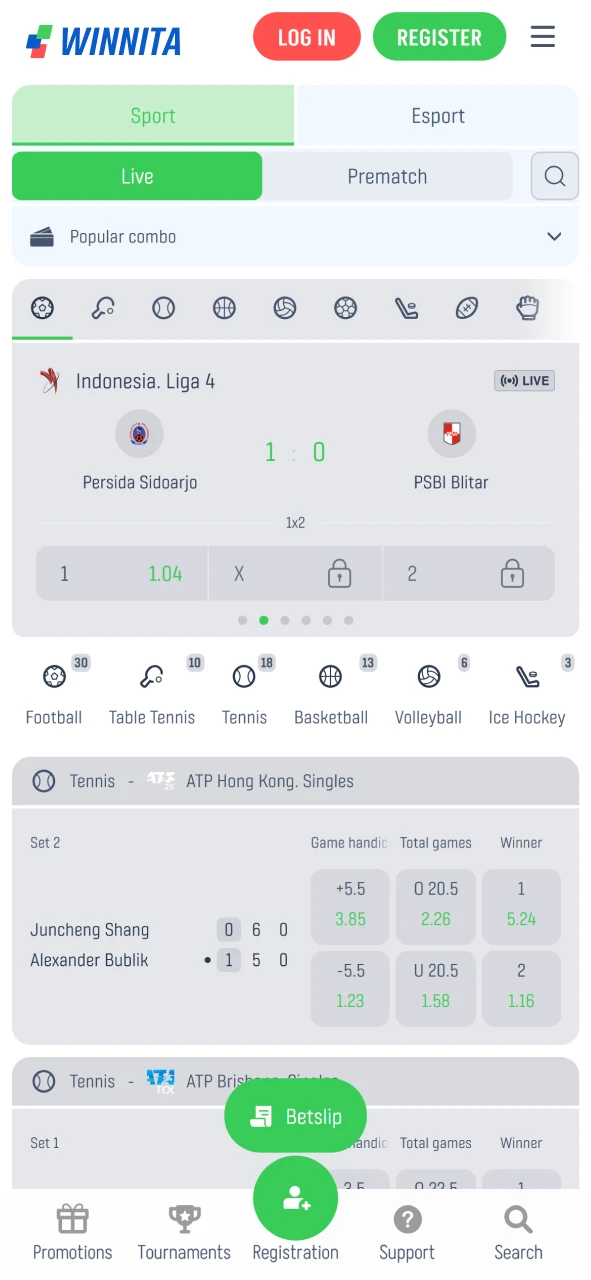Select the Sport mode toggle
Image resolution: width=591 pixels, height=1280 pixels.
(x=153, y=115)
